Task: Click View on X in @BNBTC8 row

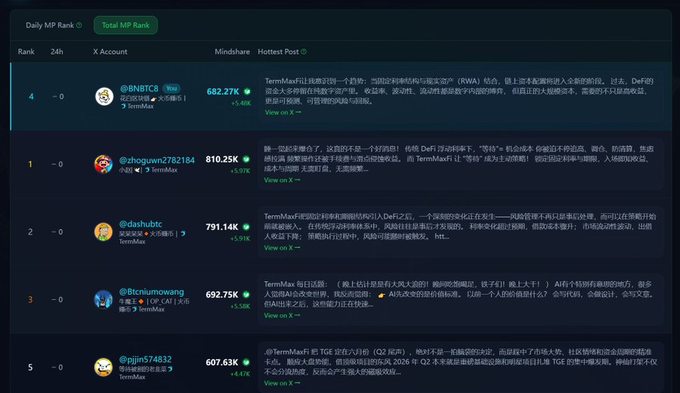Action: pos(283,112)
